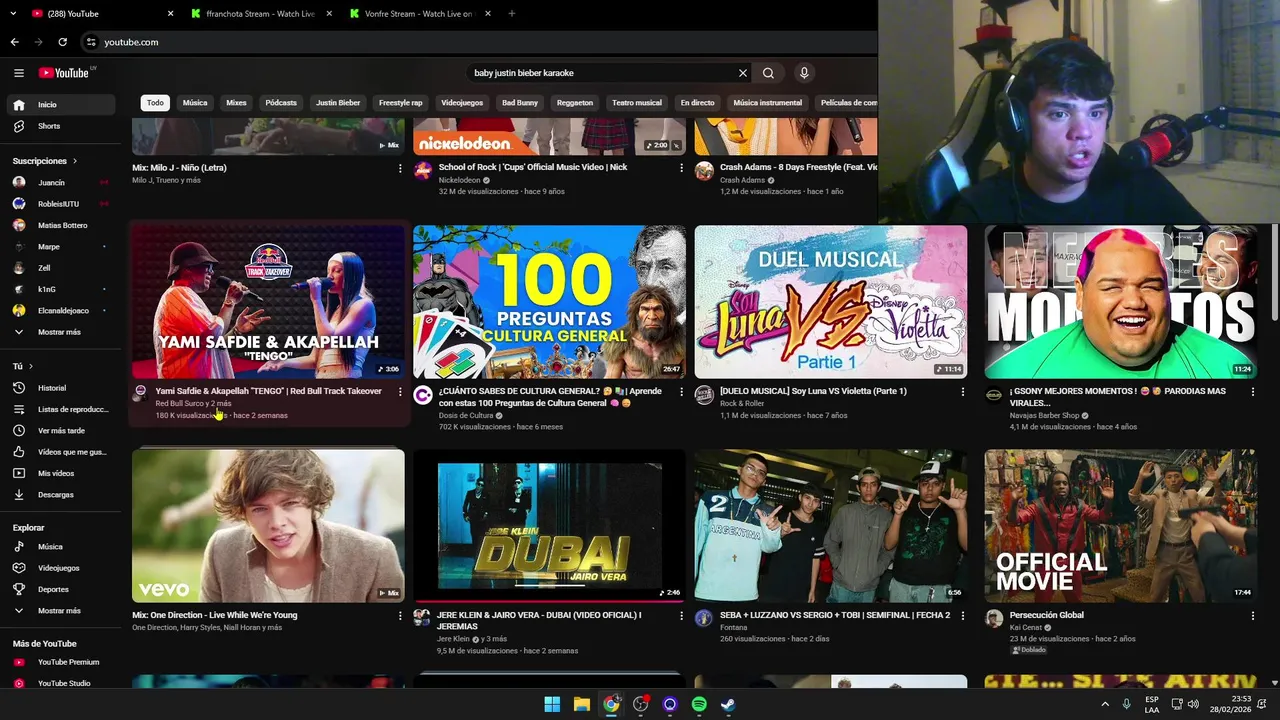Reload the page in Chrome
The image size is (1280, 720).
coord(62,42)
